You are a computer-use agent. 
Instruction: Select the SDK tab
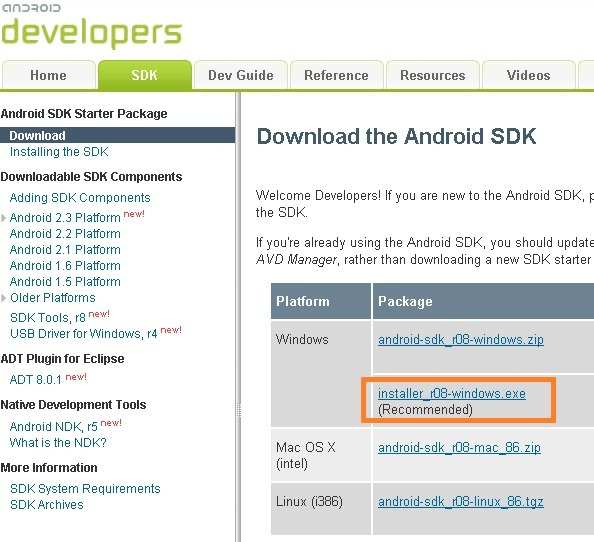[x=145, y=75]
